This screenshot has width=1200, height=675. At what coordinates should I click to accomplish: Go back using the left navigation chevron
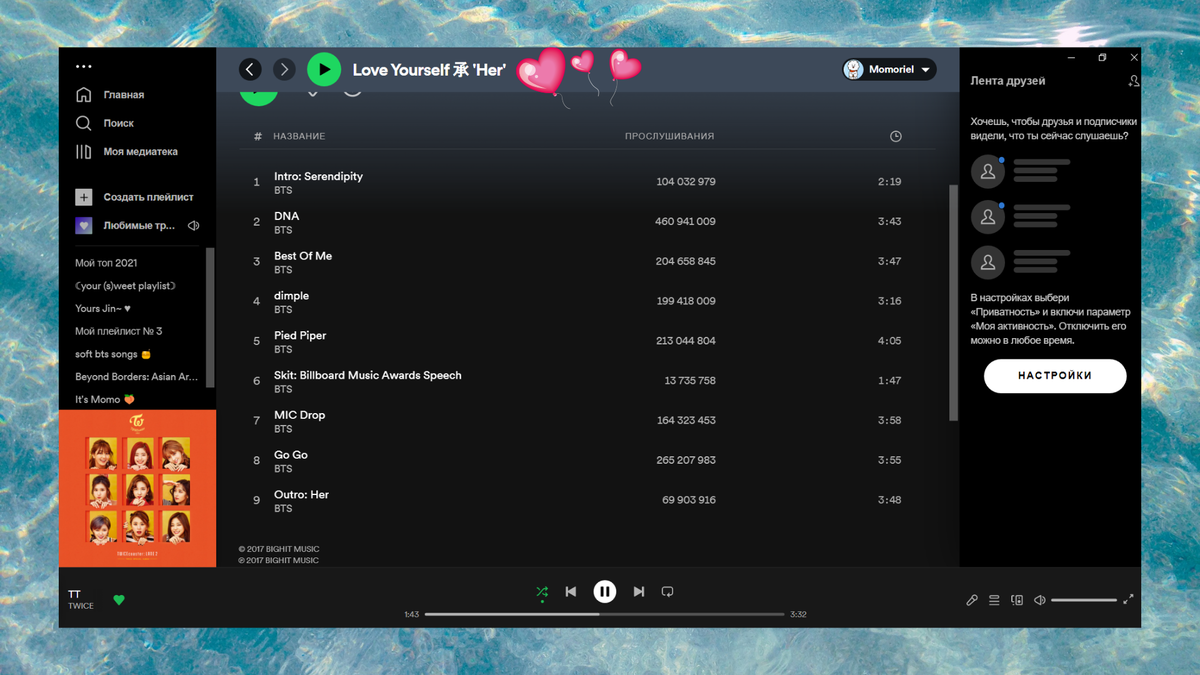(x=251, y=69)
